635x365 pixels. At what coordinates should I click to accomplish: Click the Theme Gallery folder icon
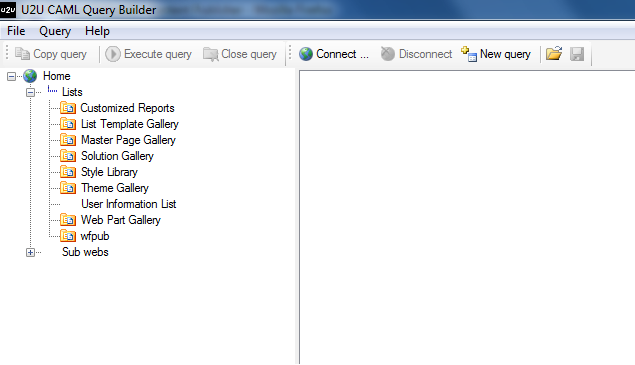tap(68, 188)
